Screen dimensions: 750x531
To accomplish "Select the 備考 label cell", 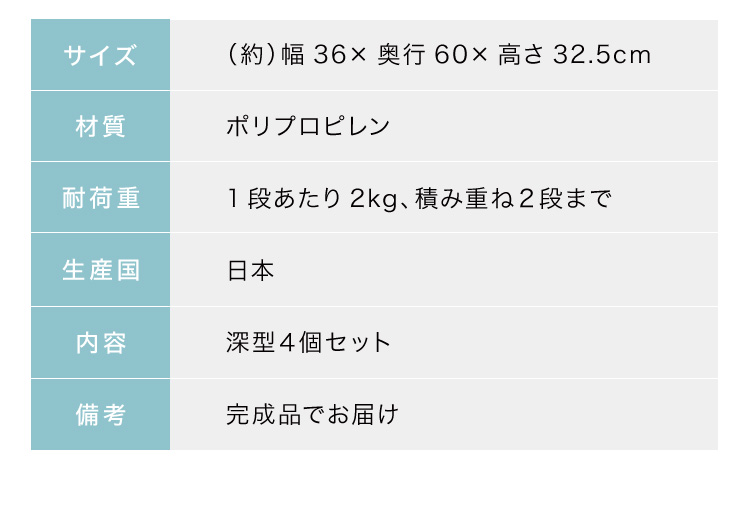I will tap(100, 414).
